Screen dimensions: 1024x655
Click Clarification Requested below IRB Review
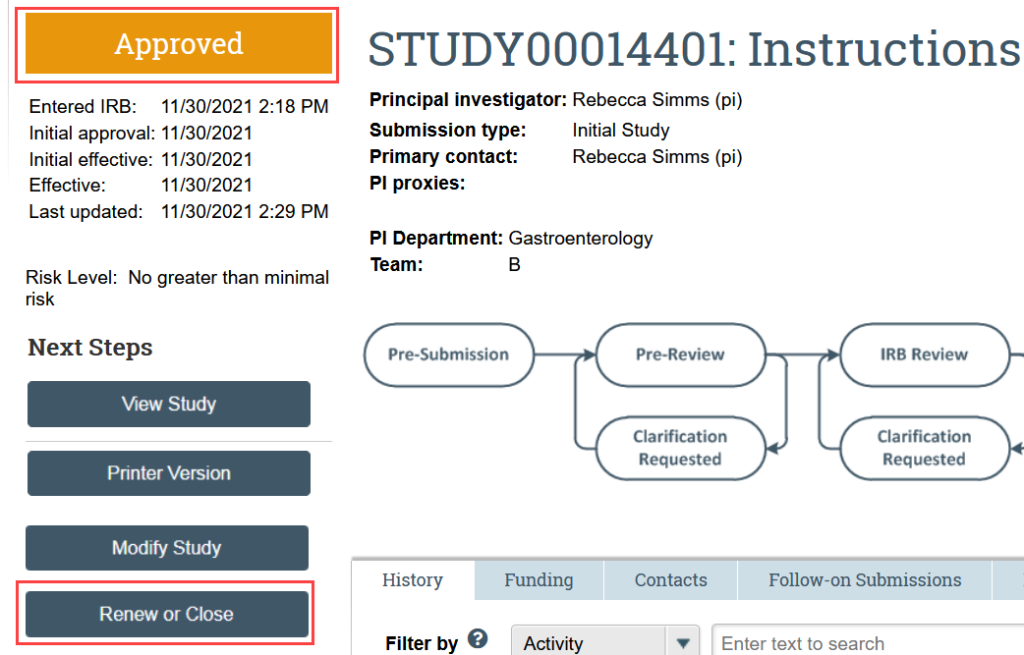click(x=923, y=448)
